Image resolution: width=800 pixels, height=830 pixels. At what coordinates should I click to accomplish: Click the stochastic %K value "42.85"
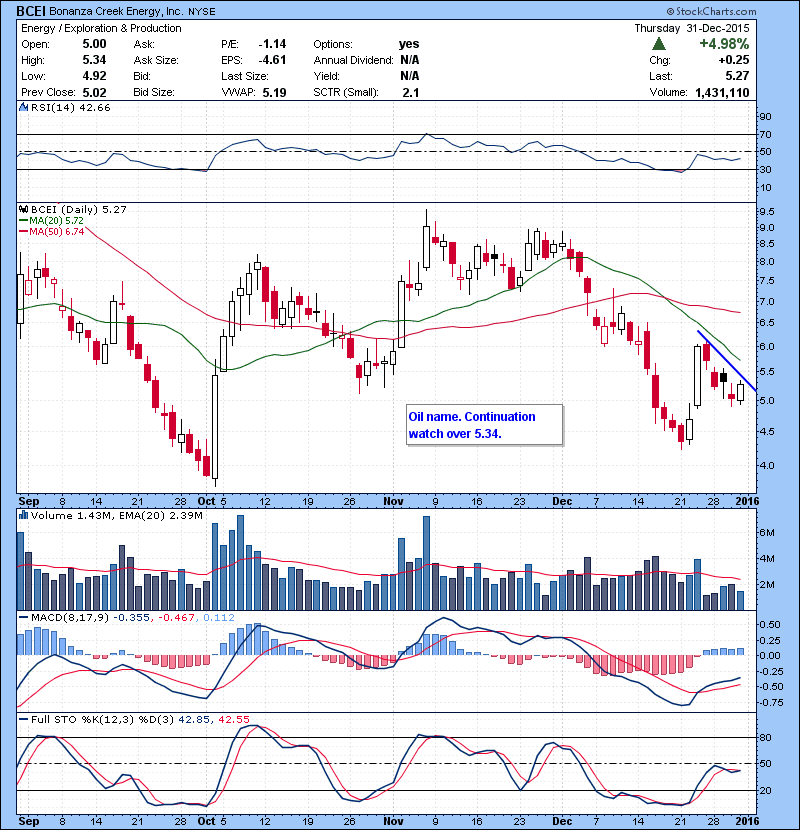coord(195,719)
